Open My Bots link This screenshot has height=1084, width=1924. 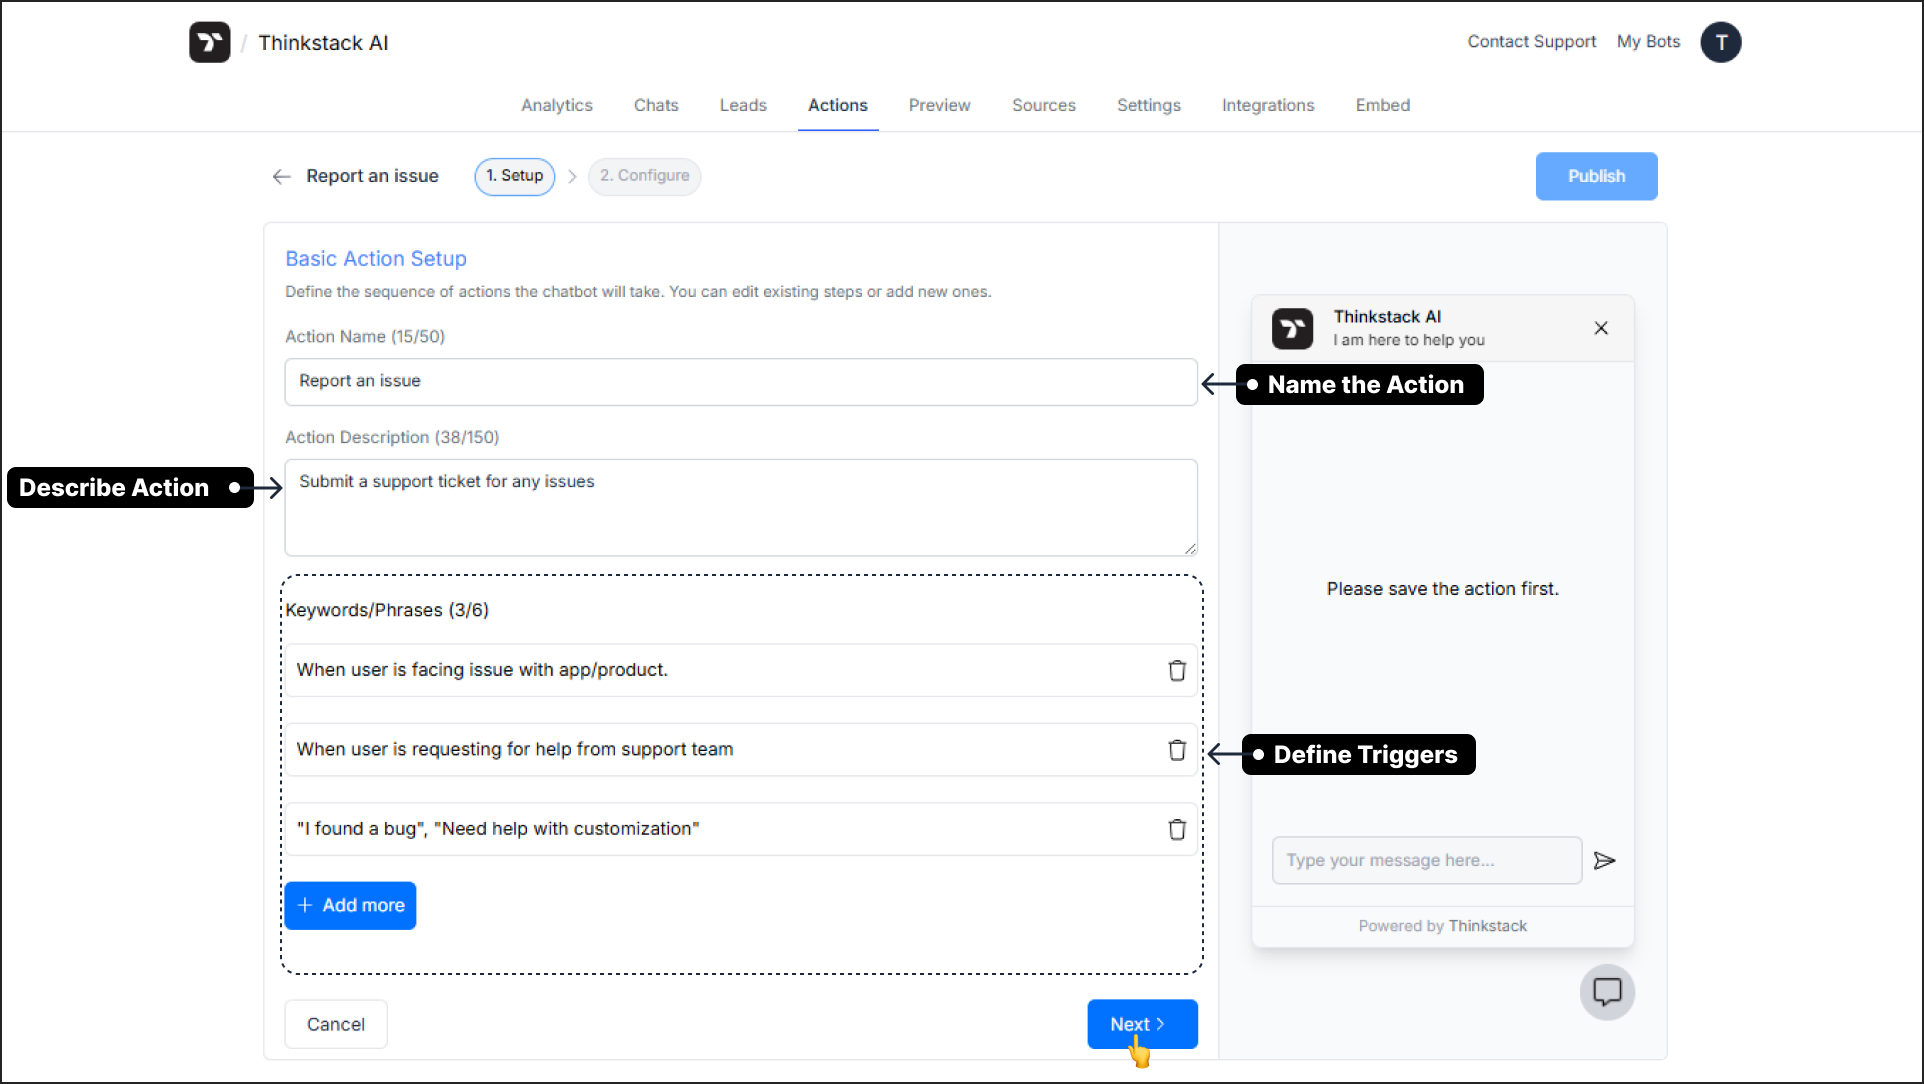pyautogui.click(x=1649, y=41)
